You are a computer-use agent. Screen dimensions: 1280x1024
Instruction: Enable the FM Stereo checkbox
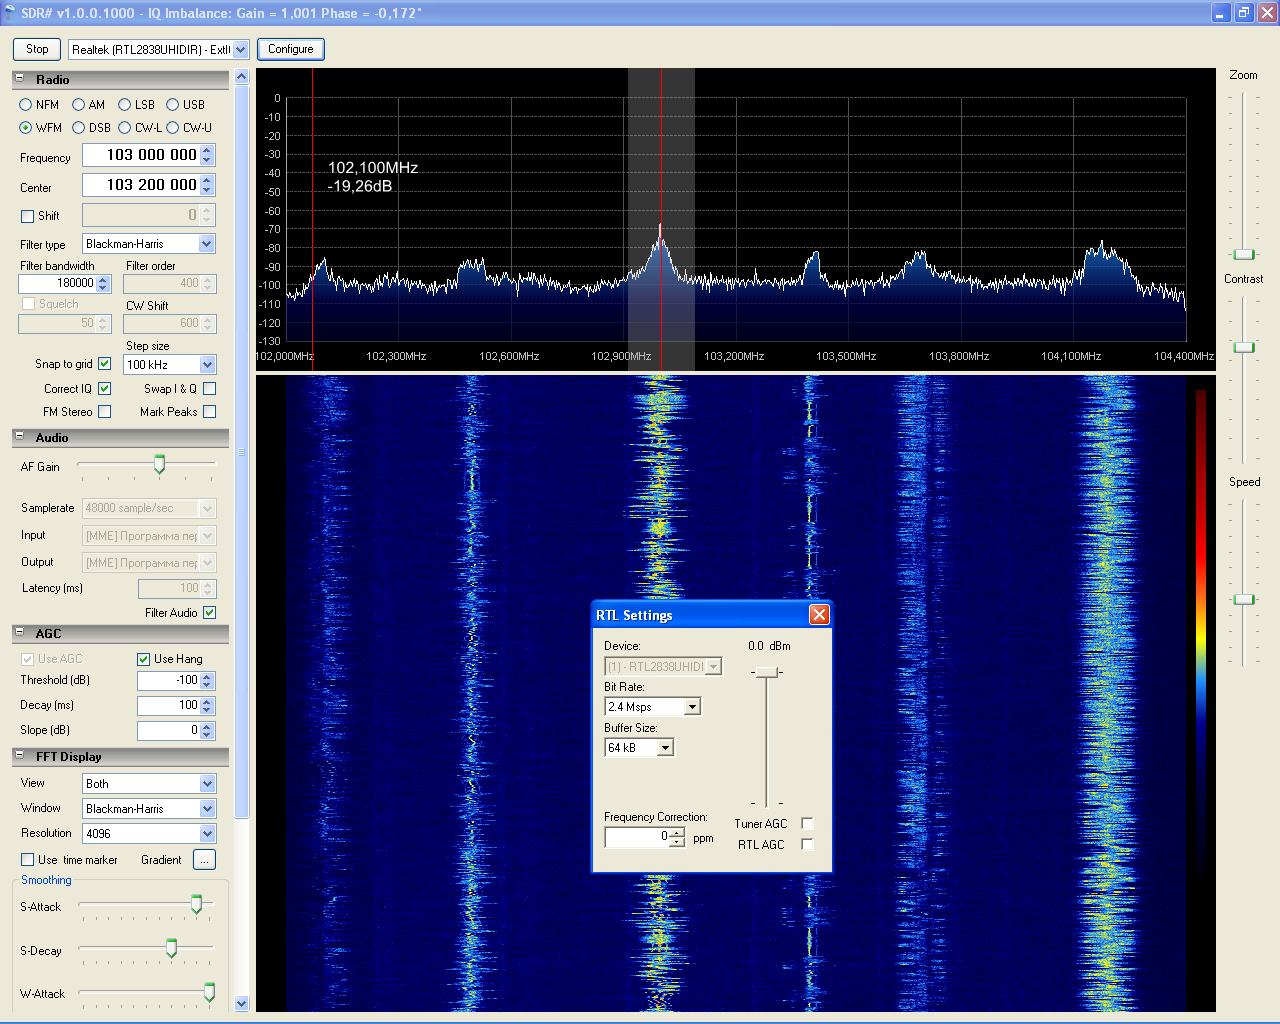pos(105,412)
